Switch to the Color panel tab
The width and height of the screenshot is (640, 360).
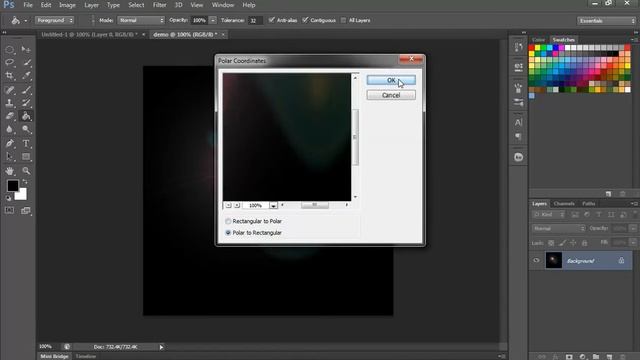538,40
